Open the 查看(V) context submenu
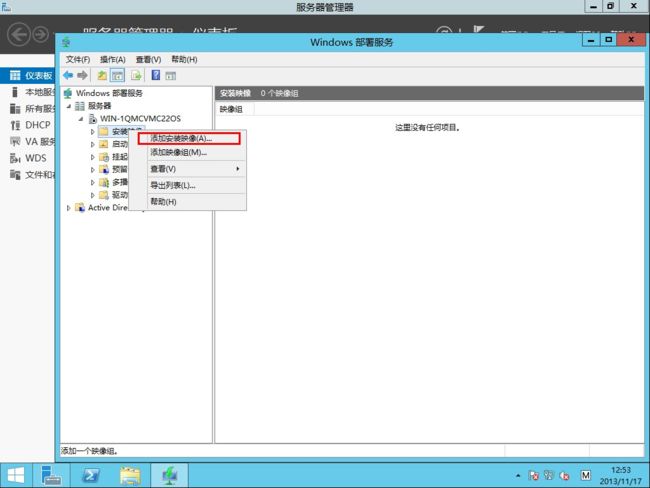 coord(188,169)
